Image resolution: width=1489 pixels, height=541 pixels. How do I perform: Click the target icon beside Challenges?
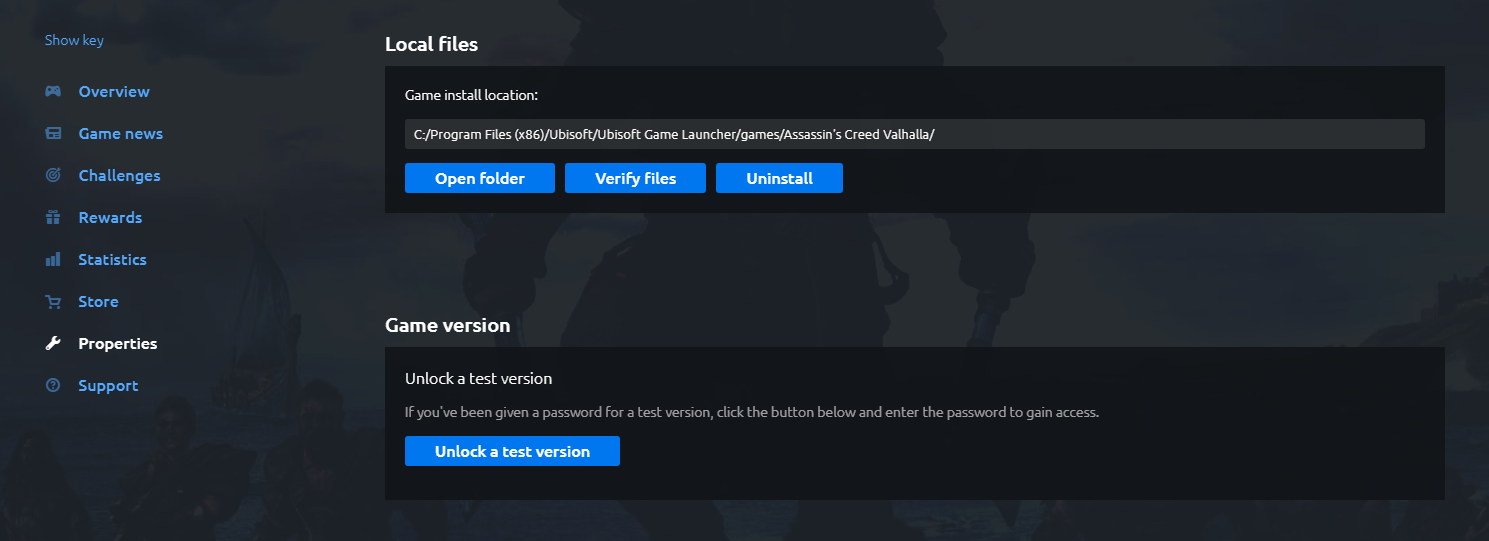(x=53, y=176)
